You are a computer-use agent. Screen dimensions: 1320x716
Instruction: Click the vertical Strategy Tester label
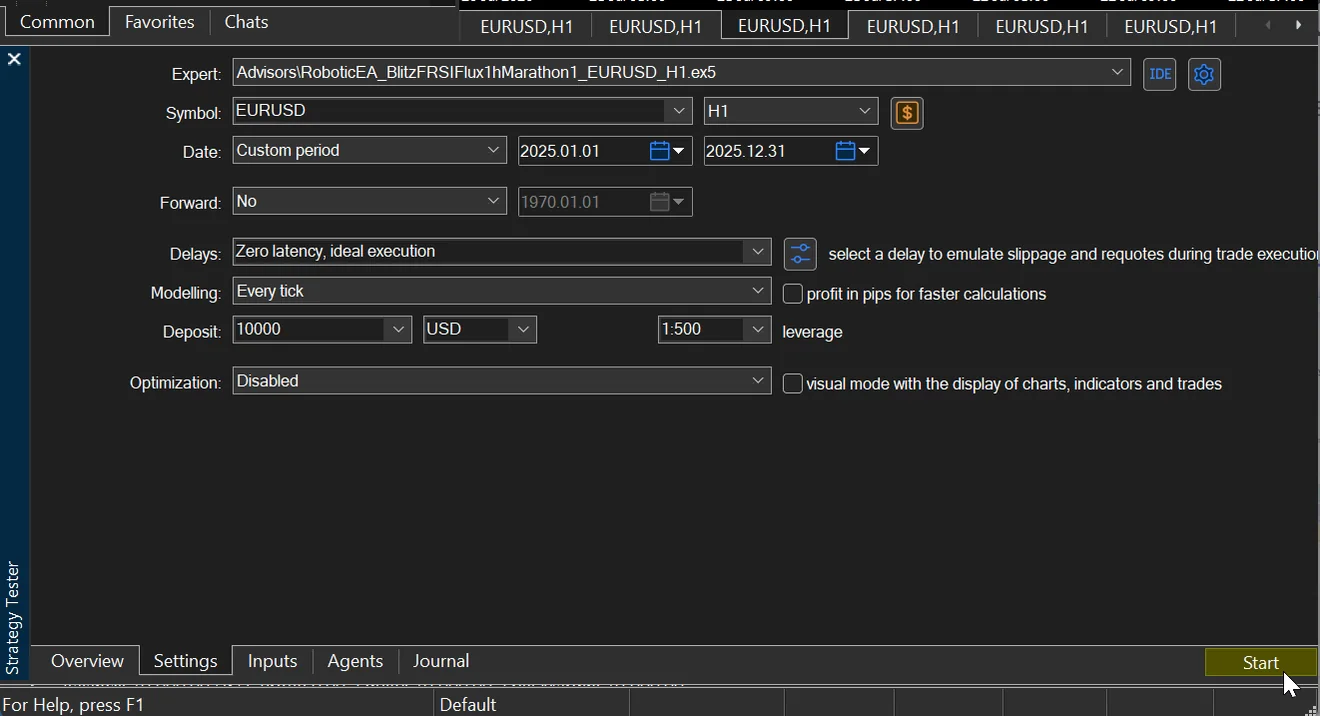[x=13, y=618]
